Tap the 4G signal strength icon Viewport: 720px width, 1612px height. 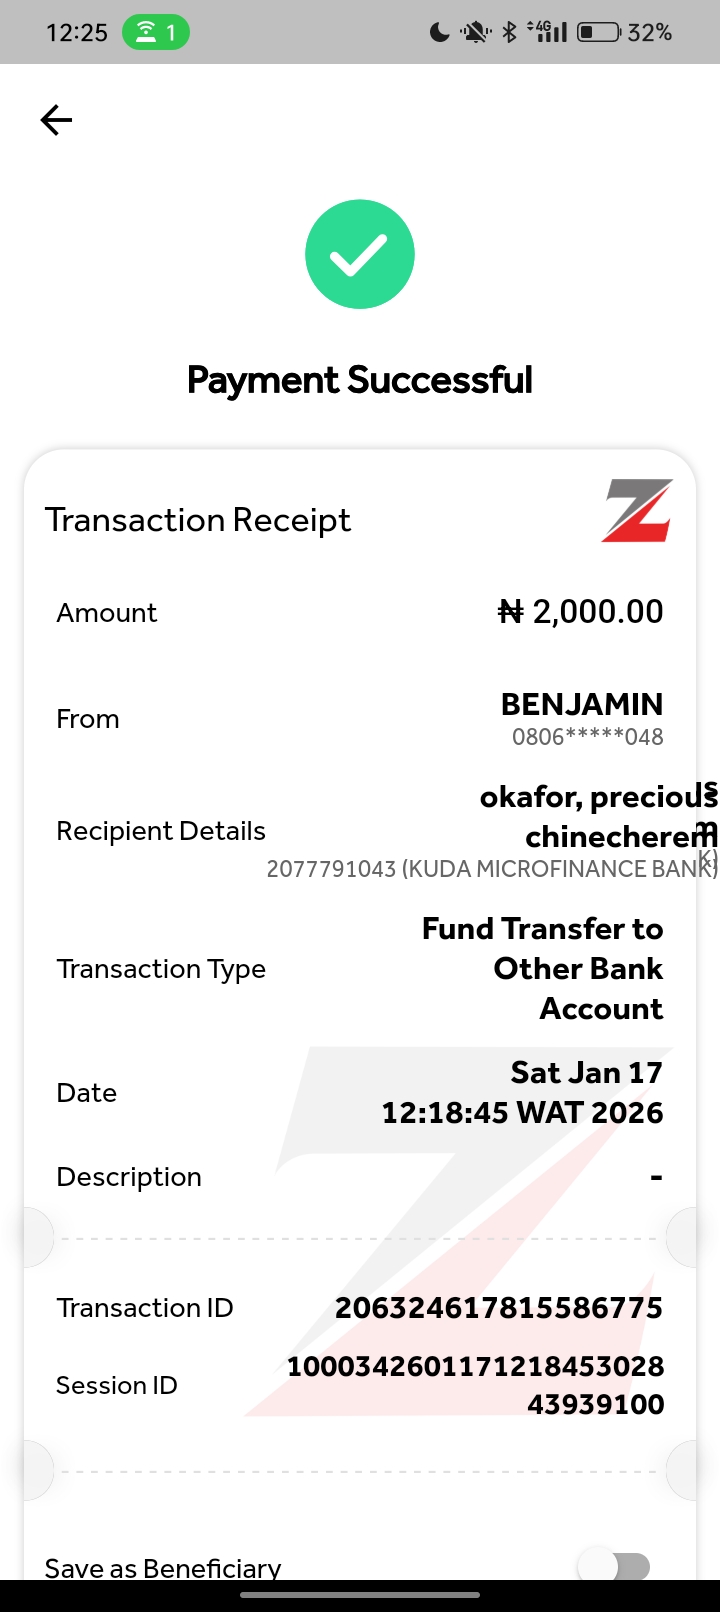click(x=548, y=33)
